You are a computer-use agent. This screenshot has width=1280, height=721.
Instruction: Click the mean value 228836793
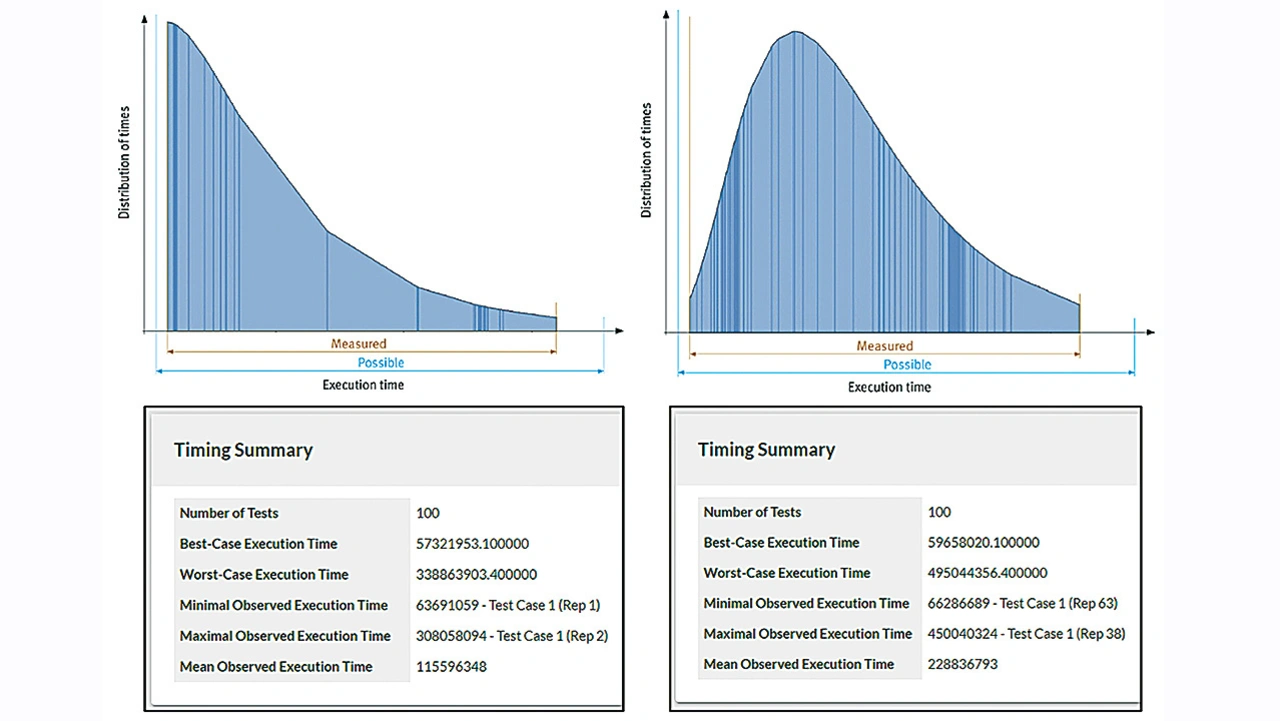pyautogui.click(x=962, y=664)
